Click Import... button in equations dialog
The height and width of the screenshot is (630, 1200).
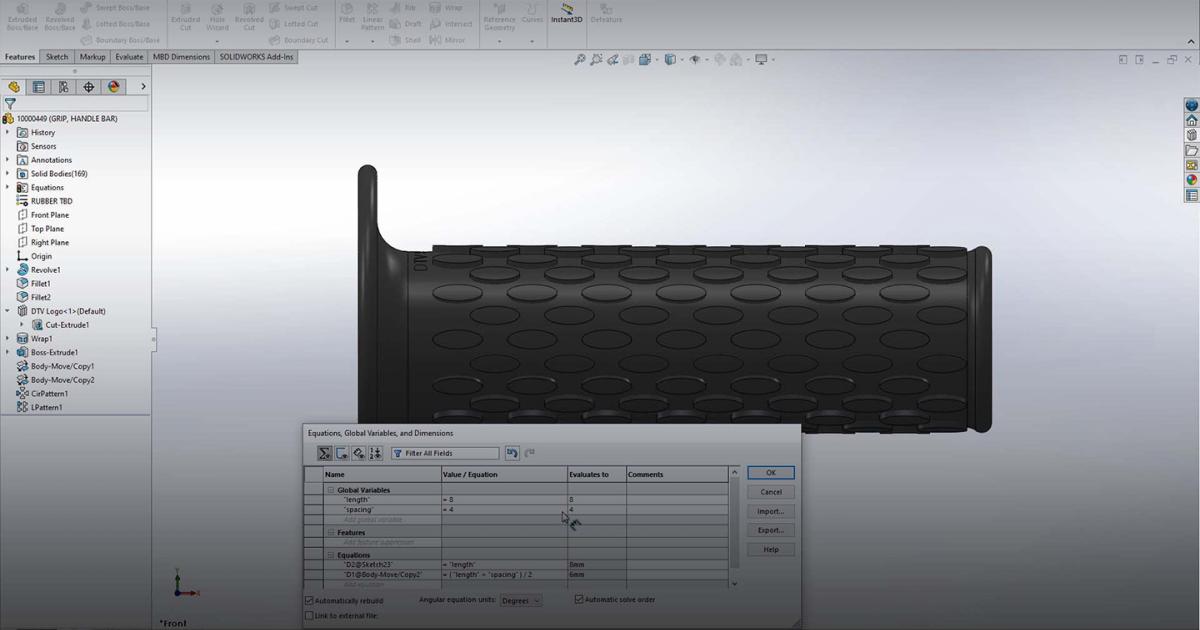tap(771, 511)
